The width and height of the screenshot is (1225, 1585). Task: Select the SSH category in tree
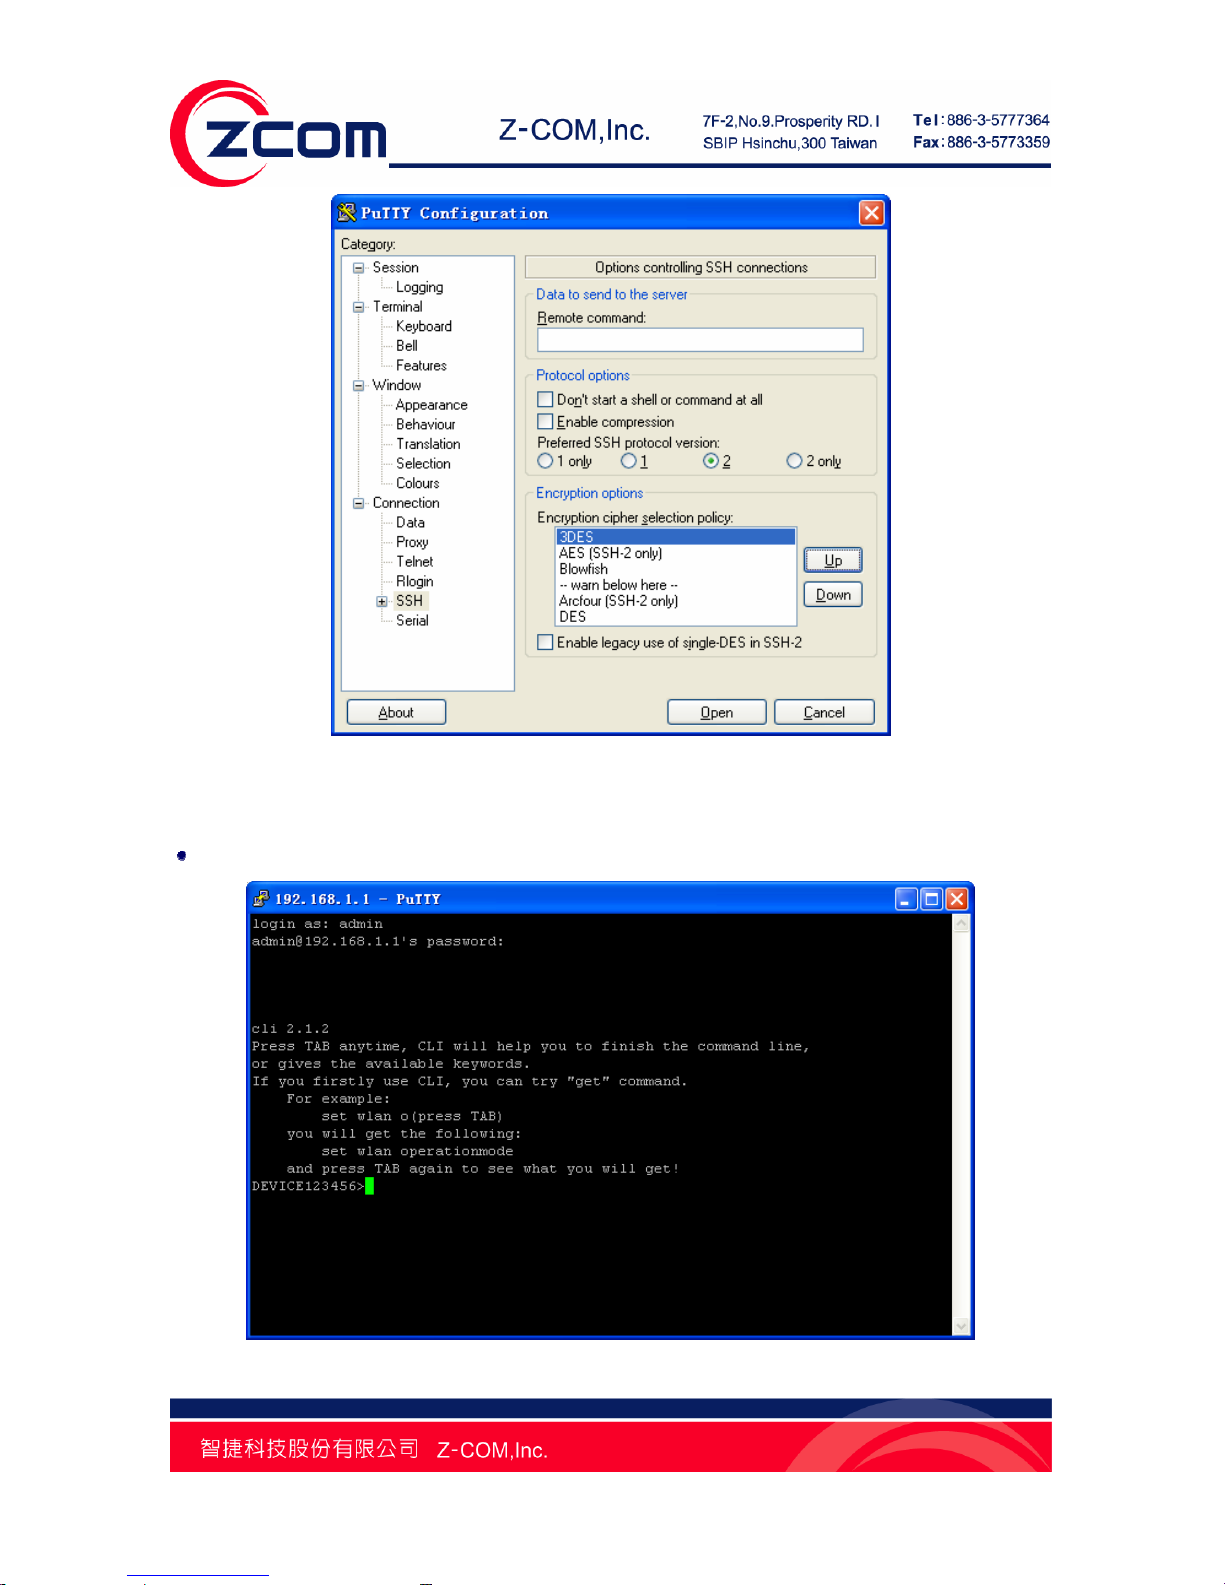point(409,600)
